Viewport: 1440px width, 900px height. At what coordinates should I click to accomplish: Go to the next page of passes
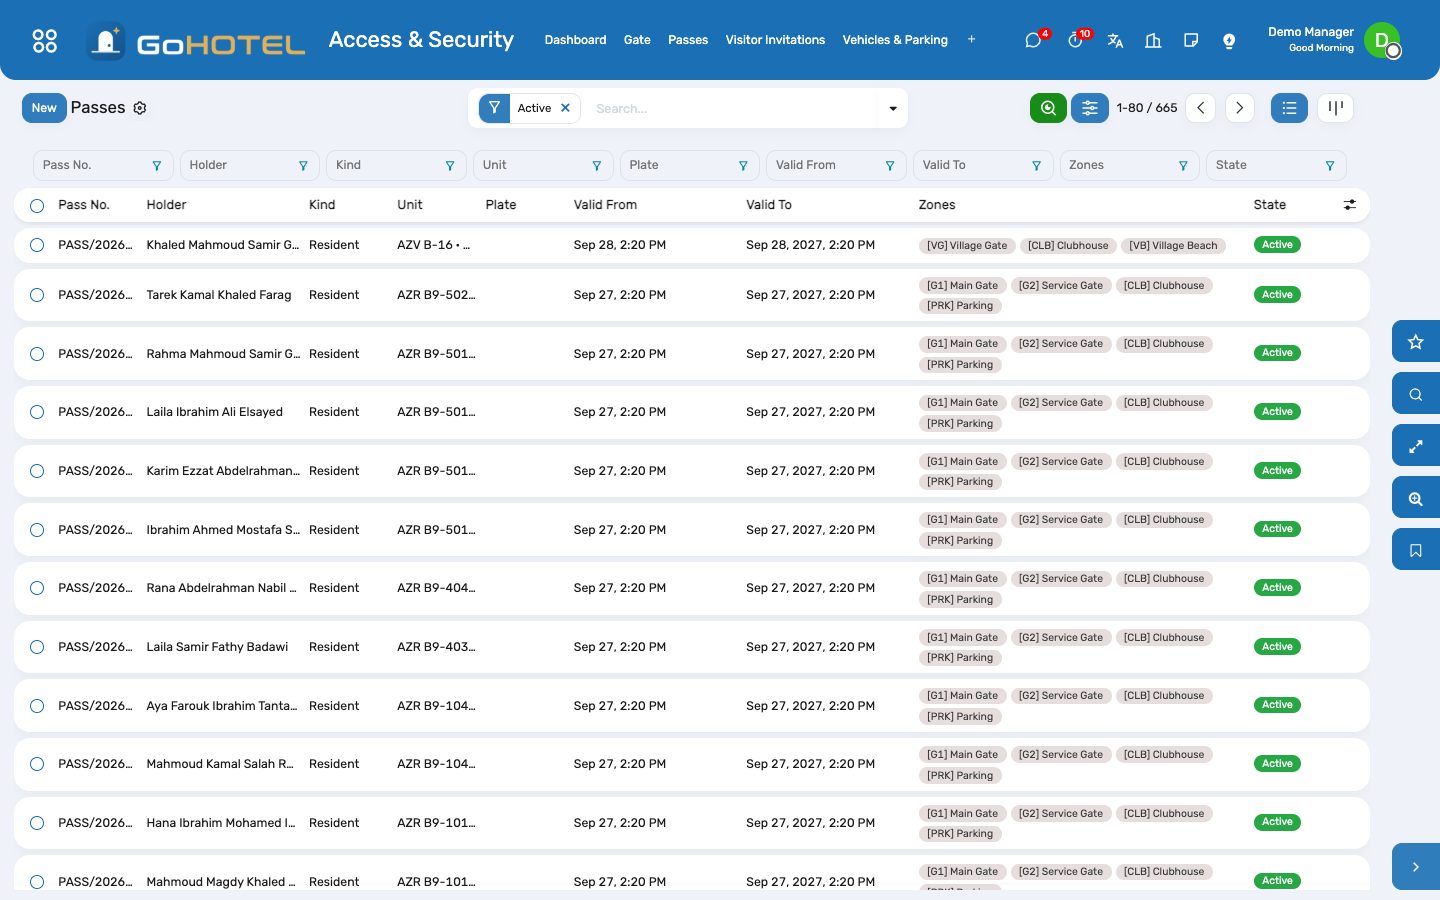pos(1239,108)
